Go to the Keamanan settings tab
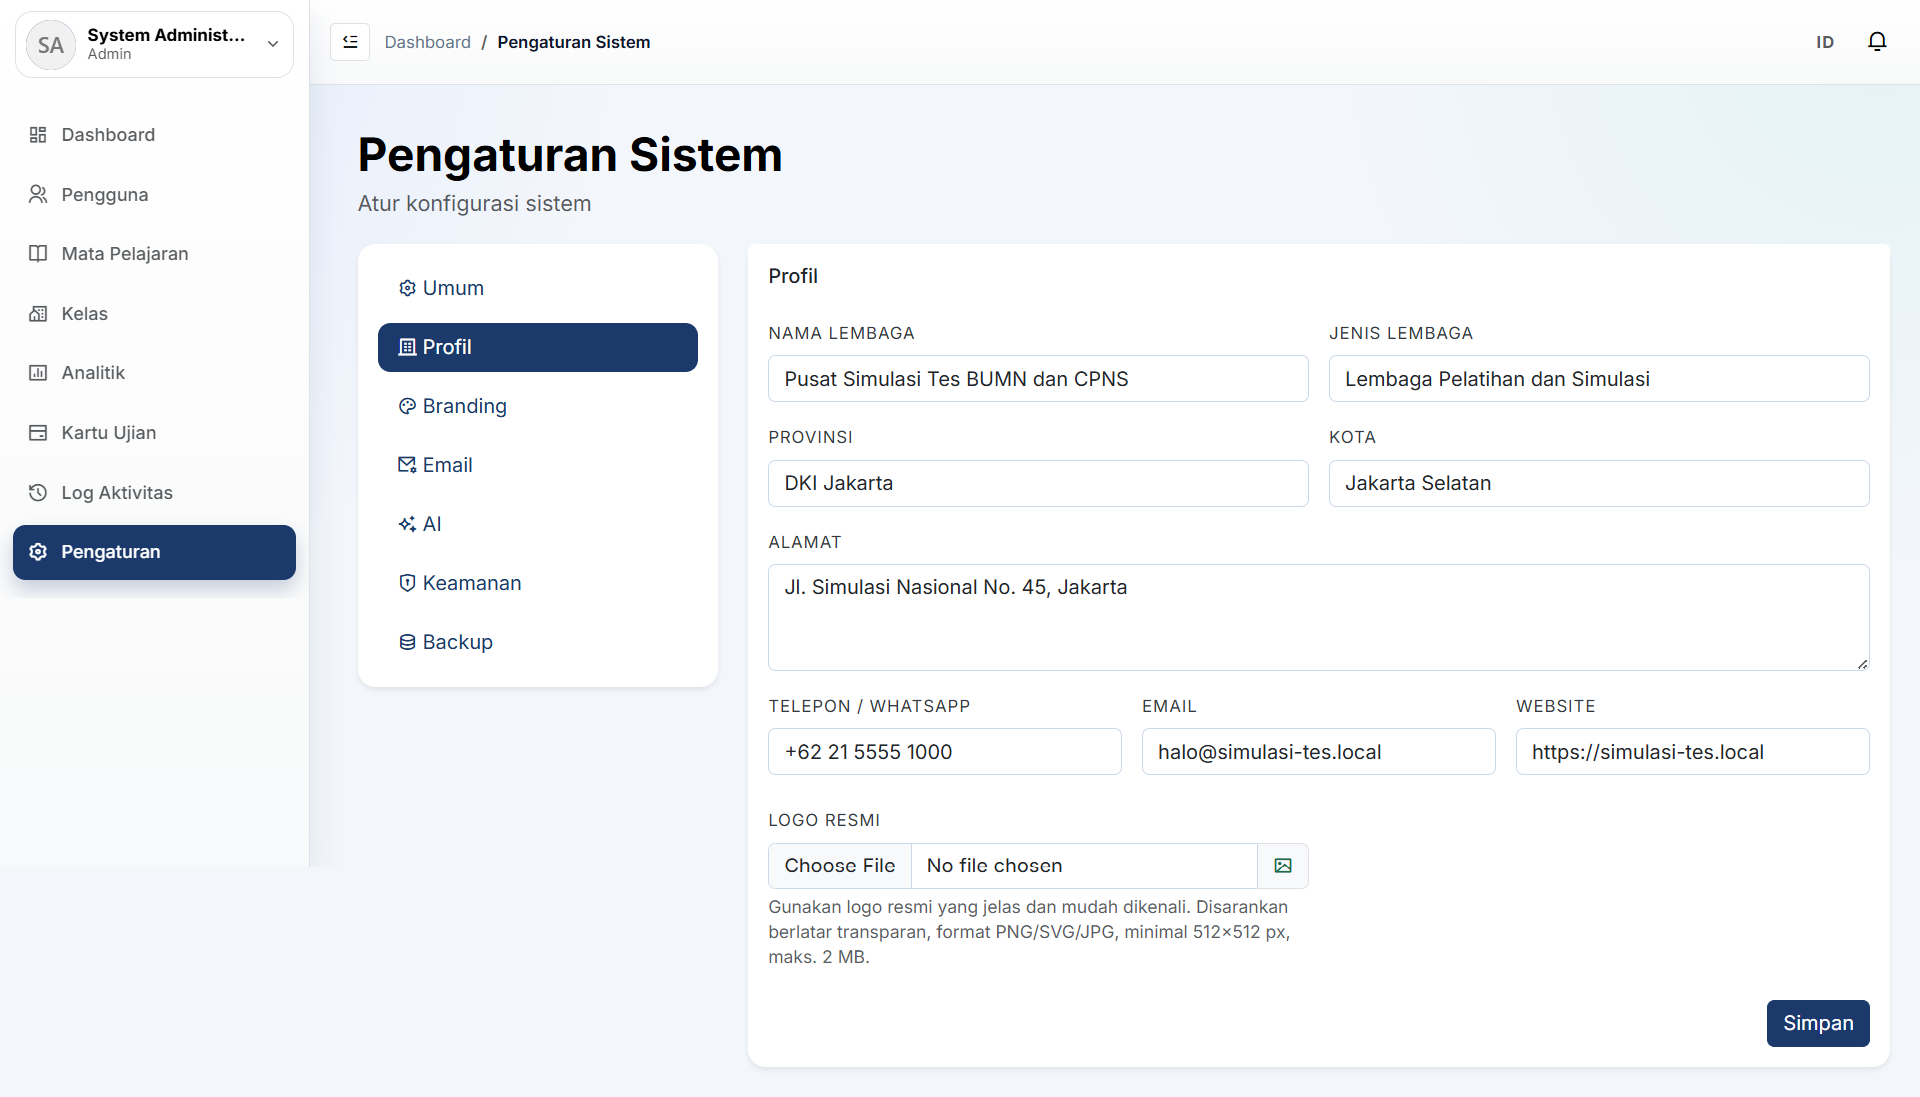 tap(538, 583)
